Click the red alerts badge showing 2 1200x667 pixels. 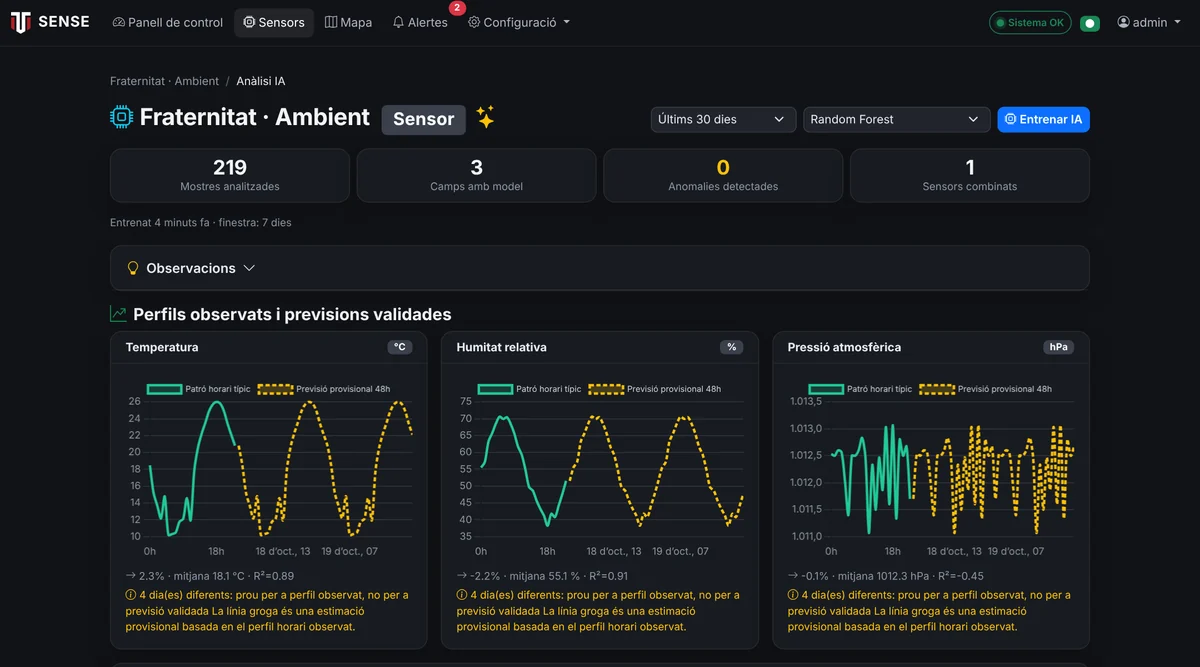coord(457,8)
